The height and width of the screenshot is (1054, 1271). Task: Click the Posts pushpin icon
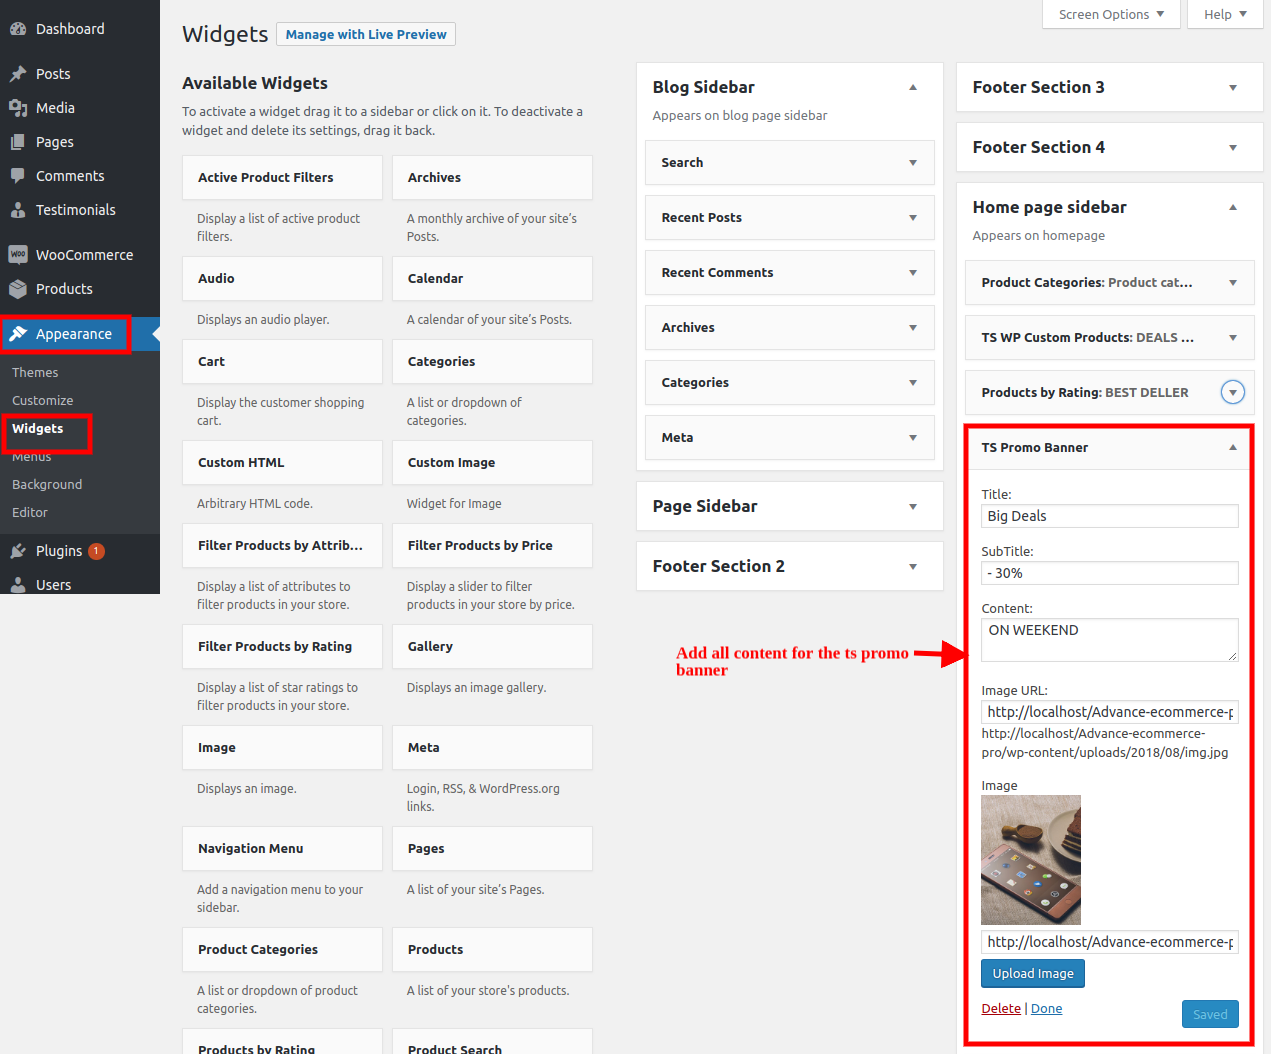18,74
